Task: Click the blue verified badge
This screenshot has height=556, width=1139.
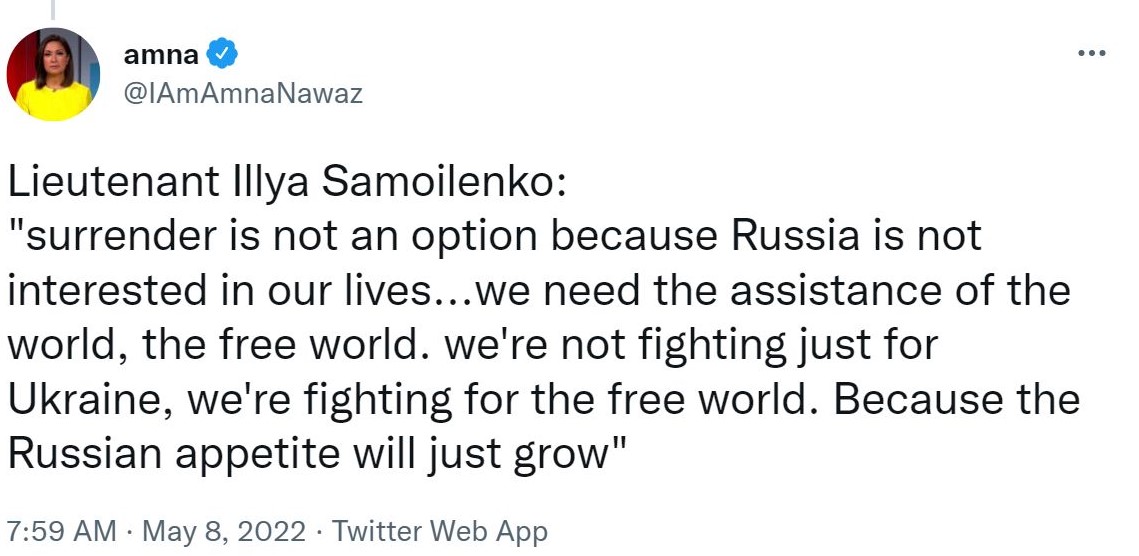Action: click(x=223, y=55)
